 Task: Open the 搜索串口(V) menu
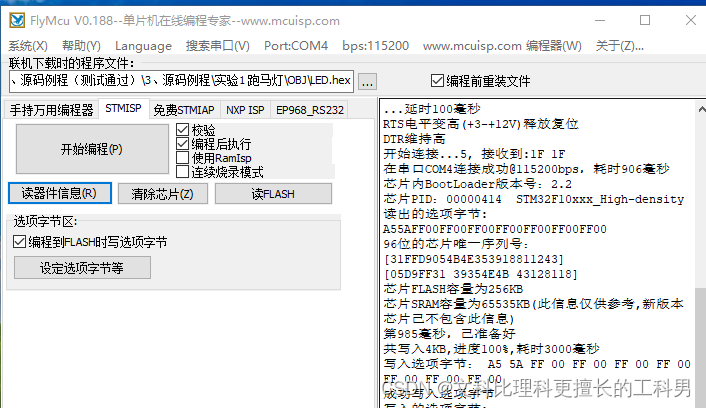click(x=217, y=45)
